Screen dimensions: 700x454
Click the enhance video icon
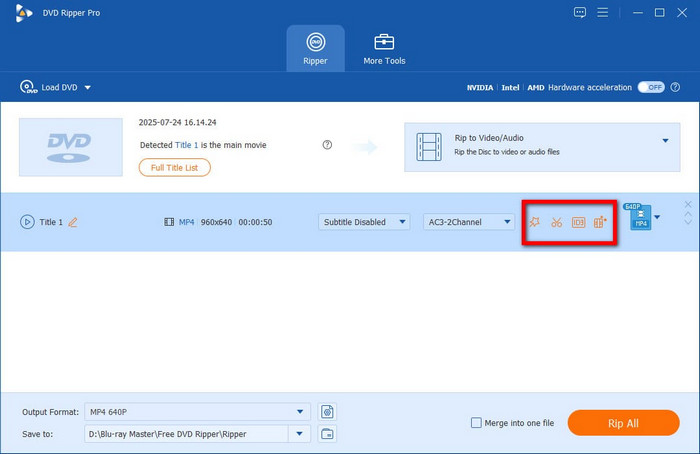[600, 222]
